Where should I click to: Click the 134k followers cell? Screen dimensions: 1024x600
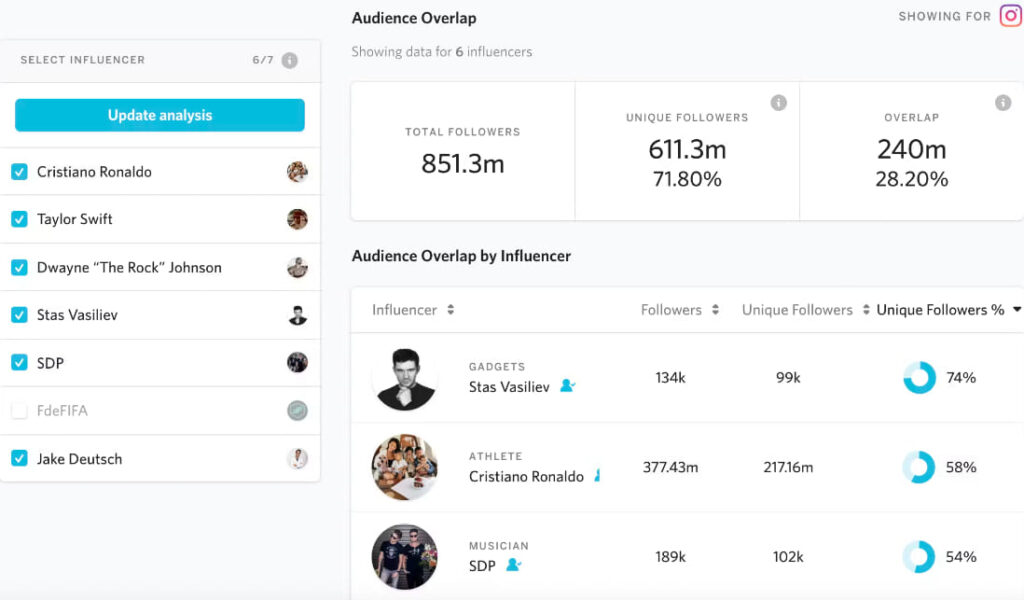pyautogui.click(x=670, y=377)
